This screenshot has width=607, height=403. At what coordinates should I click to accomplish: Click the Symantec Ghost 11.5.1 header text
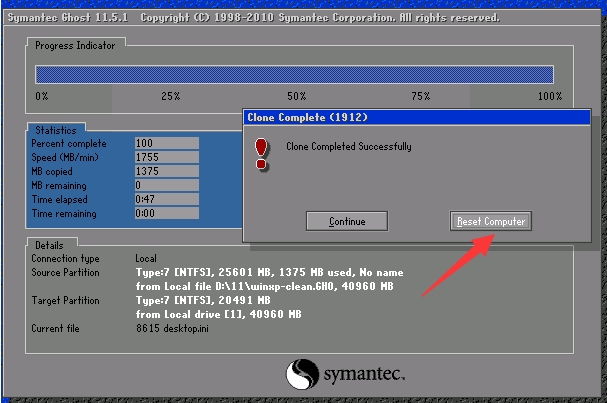tap(68, 17)
